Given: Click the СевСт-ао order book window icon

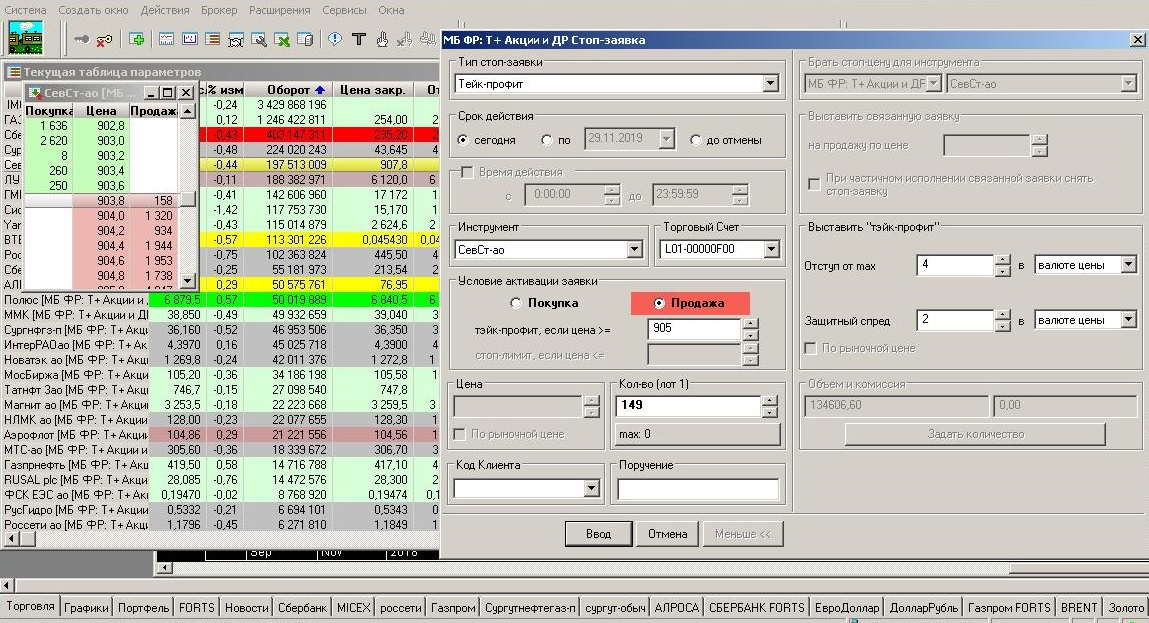Looking at the screenshot, I should coord(35,93).
